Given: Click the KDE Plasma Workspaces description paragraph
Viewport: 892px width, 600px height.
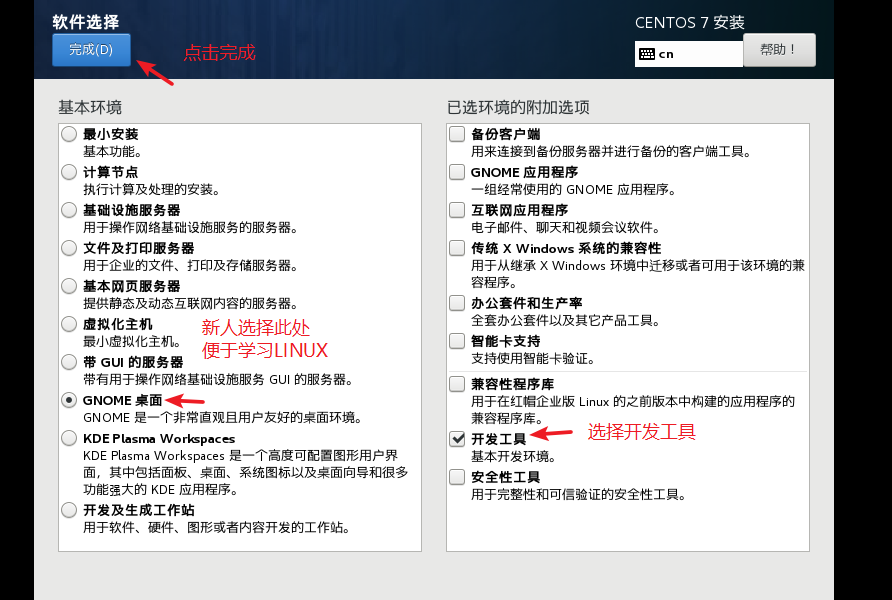Looking at the screenshot, I should tap(246, 473).
